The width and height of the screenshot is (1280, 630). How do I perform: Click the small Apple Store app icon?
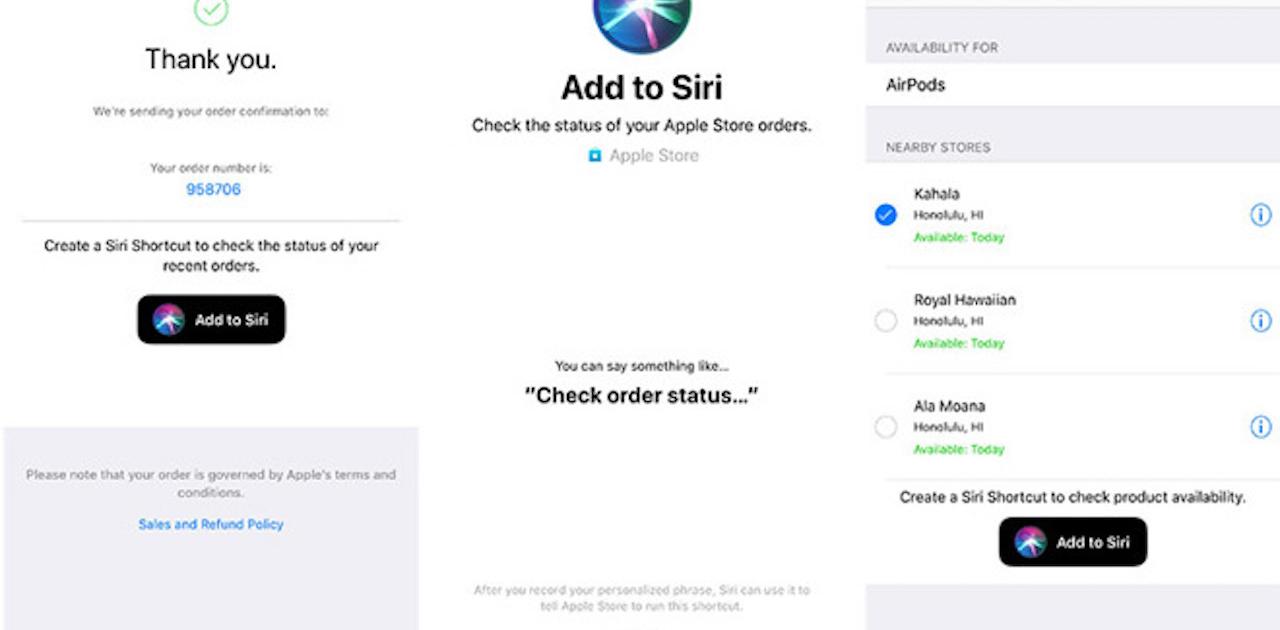click(595, 156)
